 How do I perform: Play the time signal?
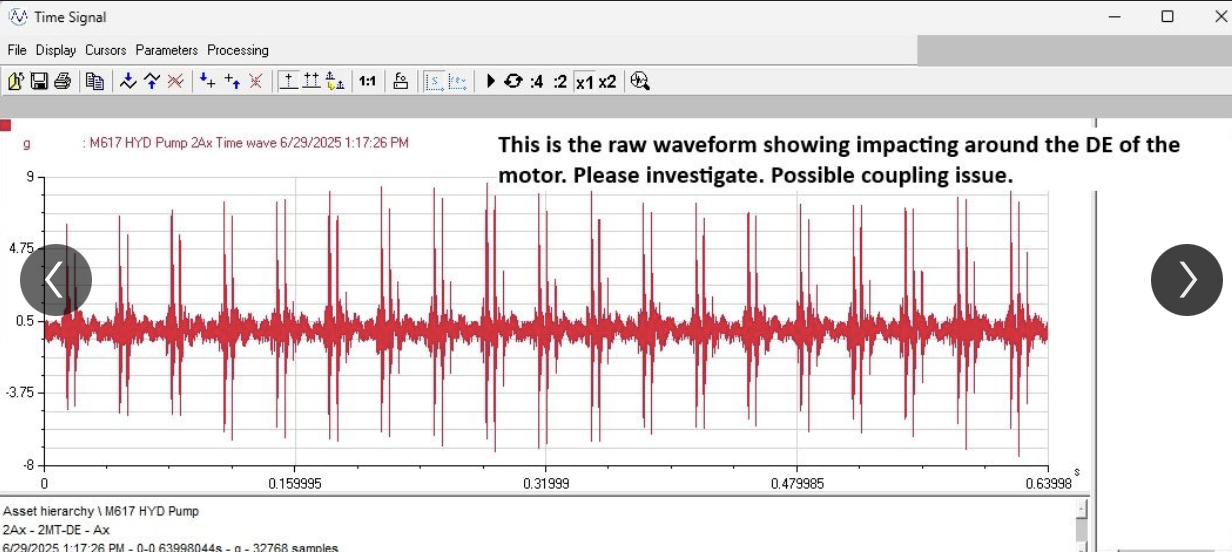(491, 81)
